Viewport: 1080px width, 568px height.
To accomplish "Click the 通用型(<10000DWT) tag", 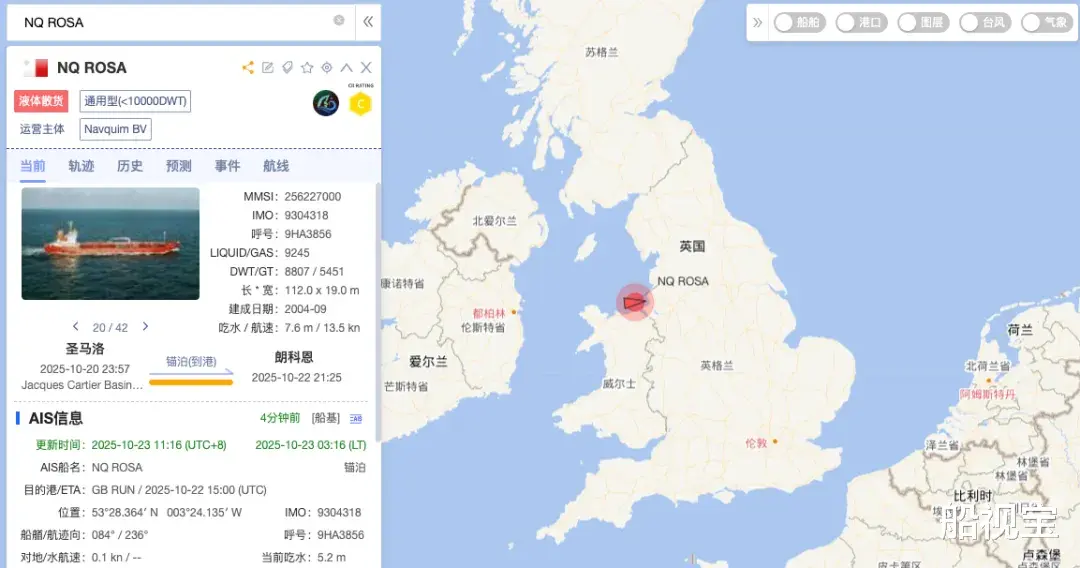I will click(135, 101).
